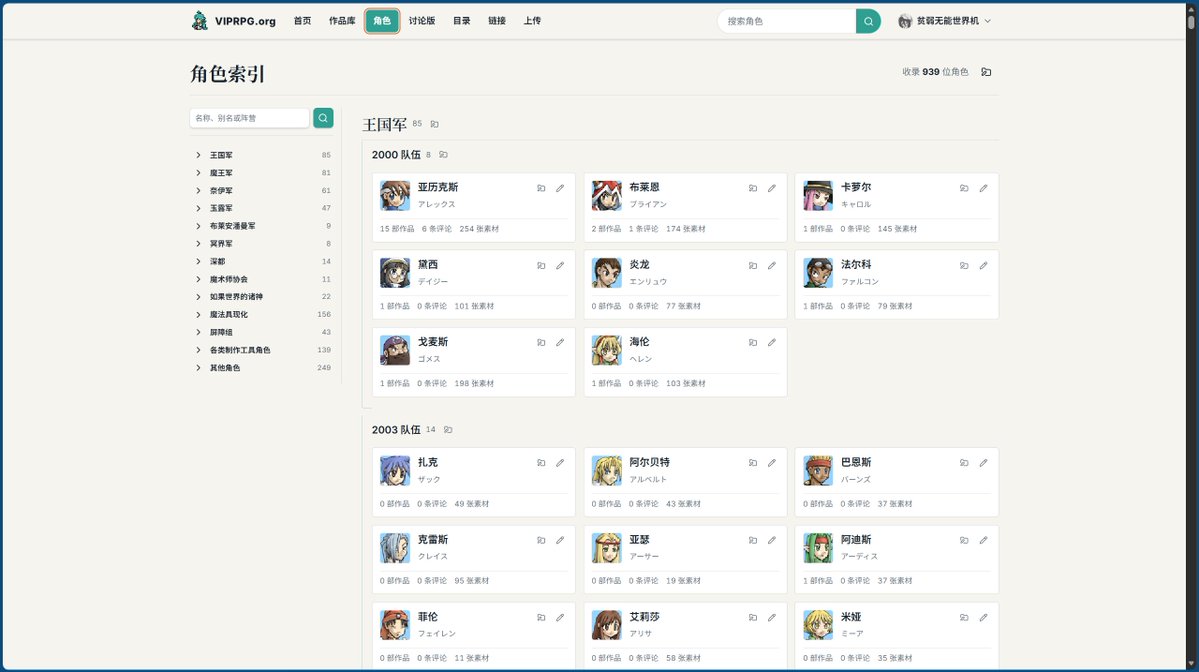The width and height of the screenshot is (1199, 672).
Task: Click pencil icon on 黛西 card
Action: [560, 265]
